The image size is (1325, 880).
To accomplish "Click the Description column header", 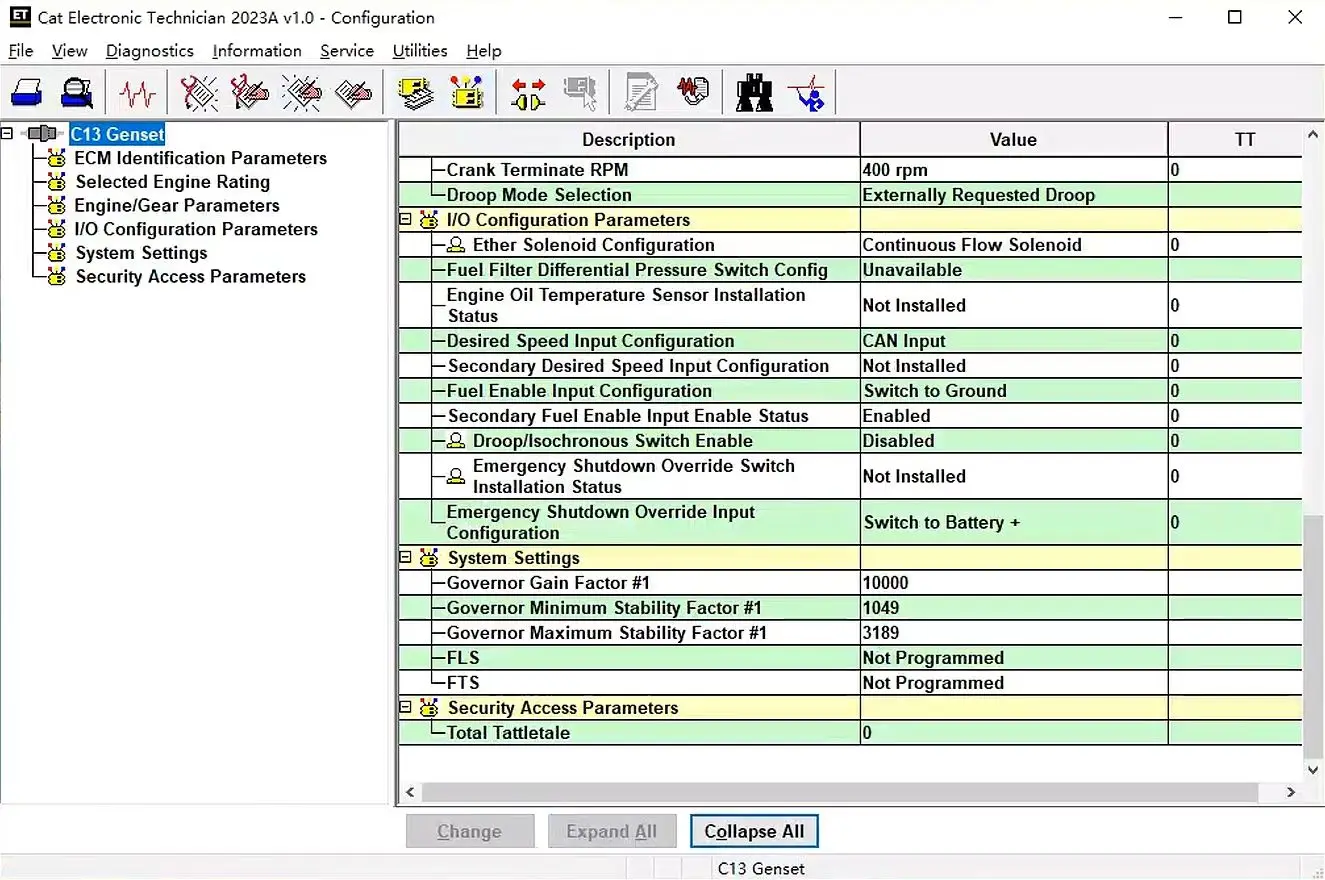I will 629,140.
